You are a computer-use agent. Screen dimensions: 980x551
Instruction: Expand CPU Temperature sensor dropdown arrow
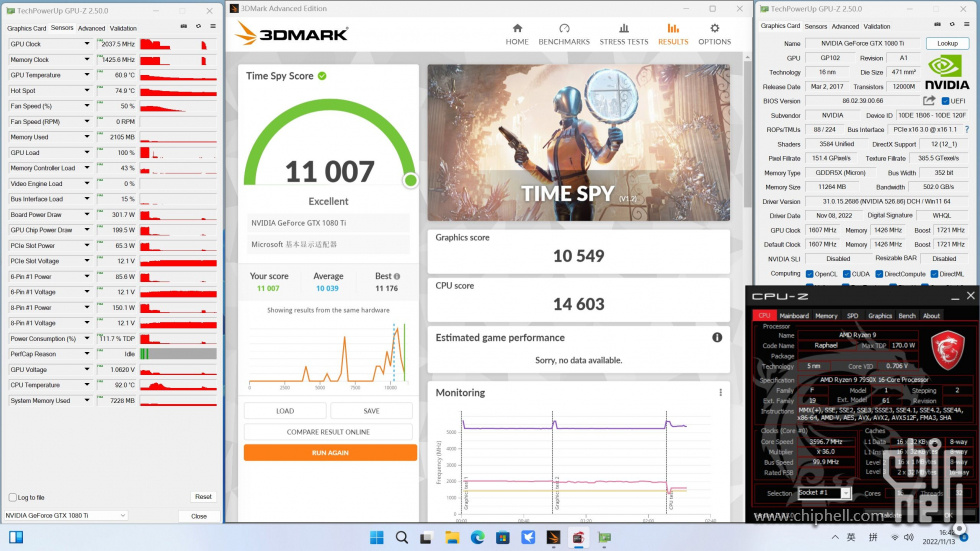coord(87,385)
